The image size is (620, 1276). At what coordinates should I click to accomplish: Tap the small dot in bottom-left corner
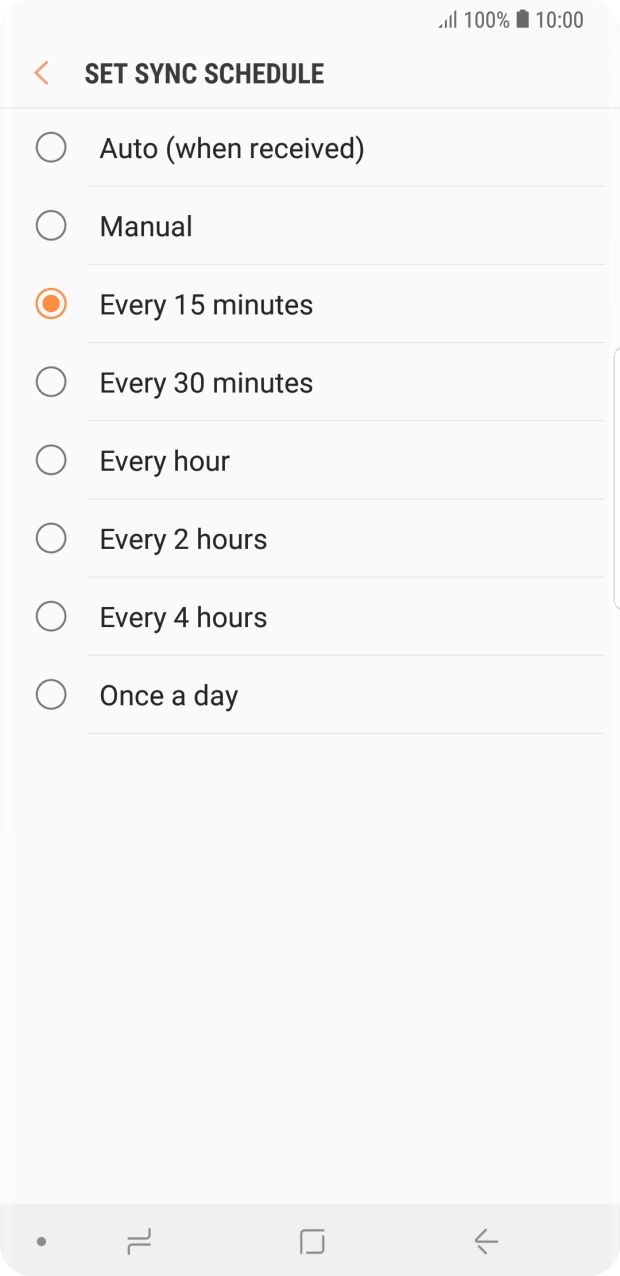pos(39,1242)
